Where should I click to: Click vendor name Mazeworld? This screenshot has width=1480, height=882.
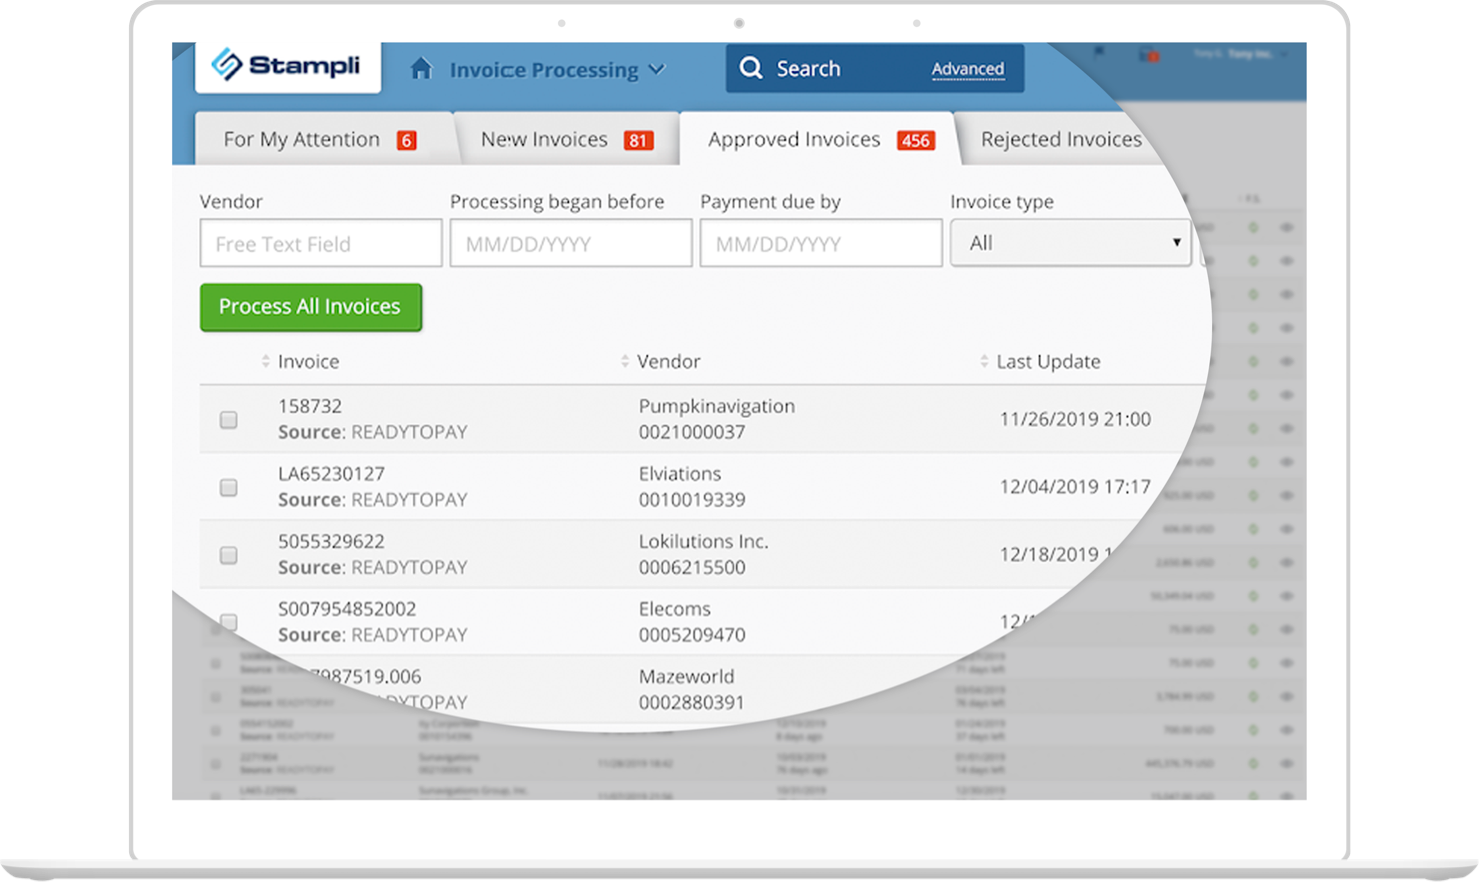click(x=687, y=676)
